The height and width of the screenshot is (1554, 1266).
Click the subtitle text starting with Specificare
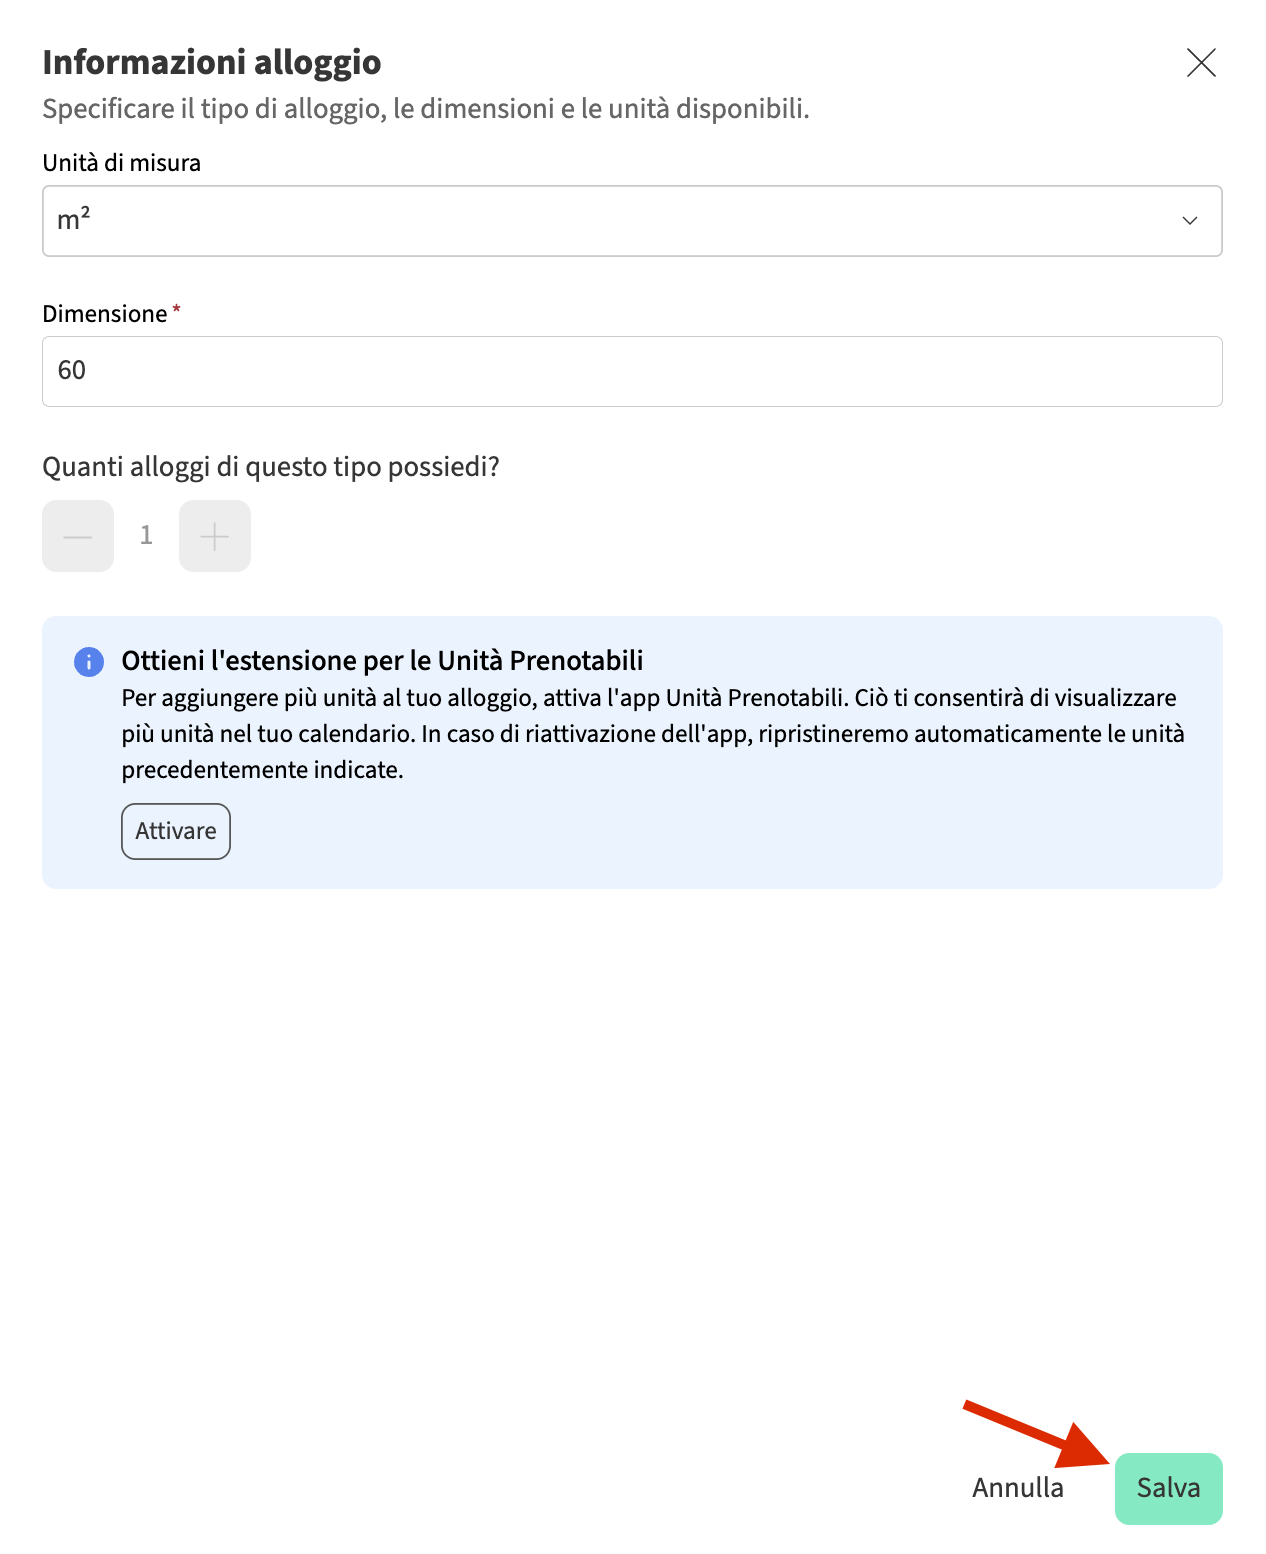point(425,109)
